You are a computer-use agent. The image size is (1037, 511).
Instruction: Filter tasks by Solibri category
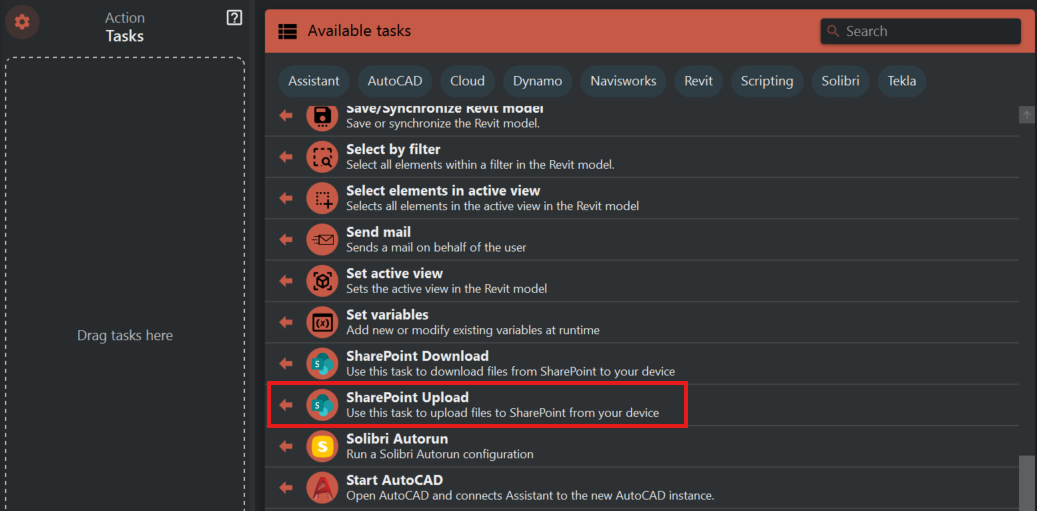(x=841, y=81)
